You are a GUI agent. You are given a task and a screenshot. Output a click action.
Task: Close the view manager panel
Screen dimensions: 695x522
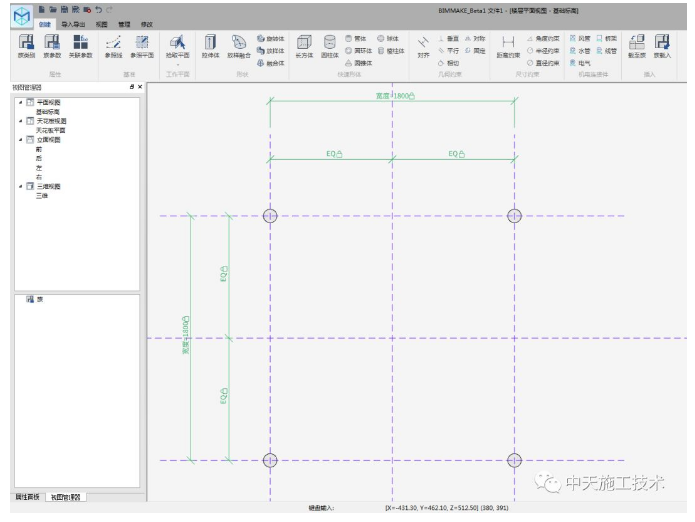point(140,87)
